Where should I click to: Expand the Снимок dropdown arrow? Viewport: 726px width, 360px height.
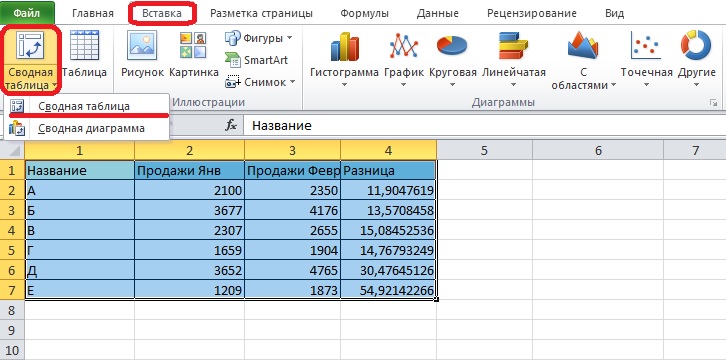click(292, 82)
